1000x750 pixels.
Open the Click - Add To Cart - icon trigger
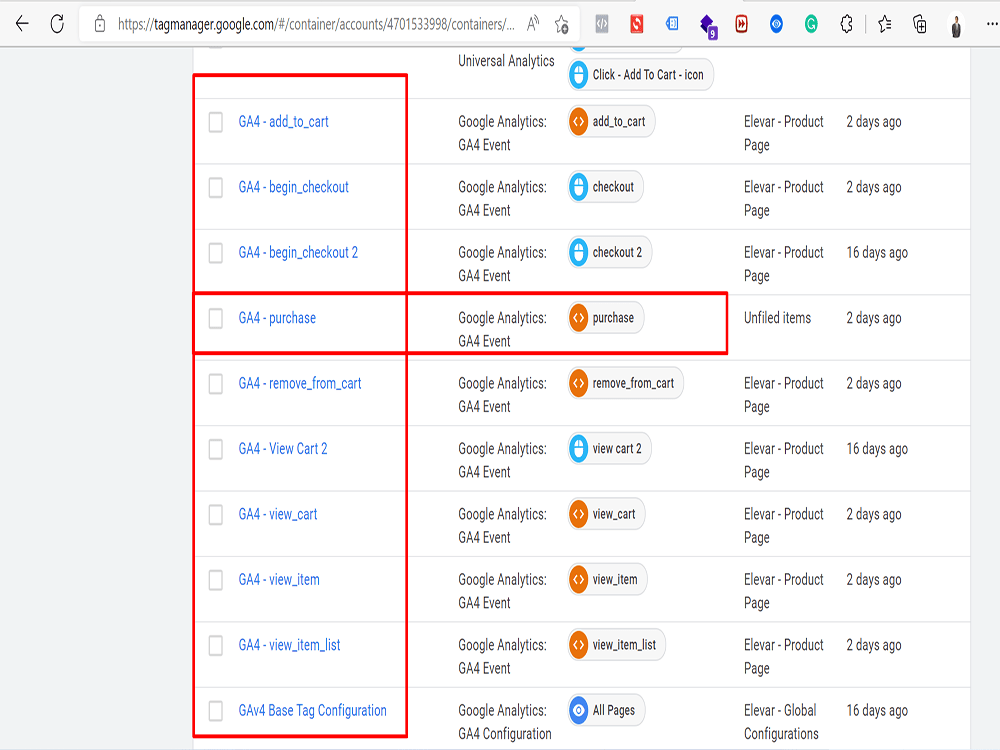(x=640, y=75)
